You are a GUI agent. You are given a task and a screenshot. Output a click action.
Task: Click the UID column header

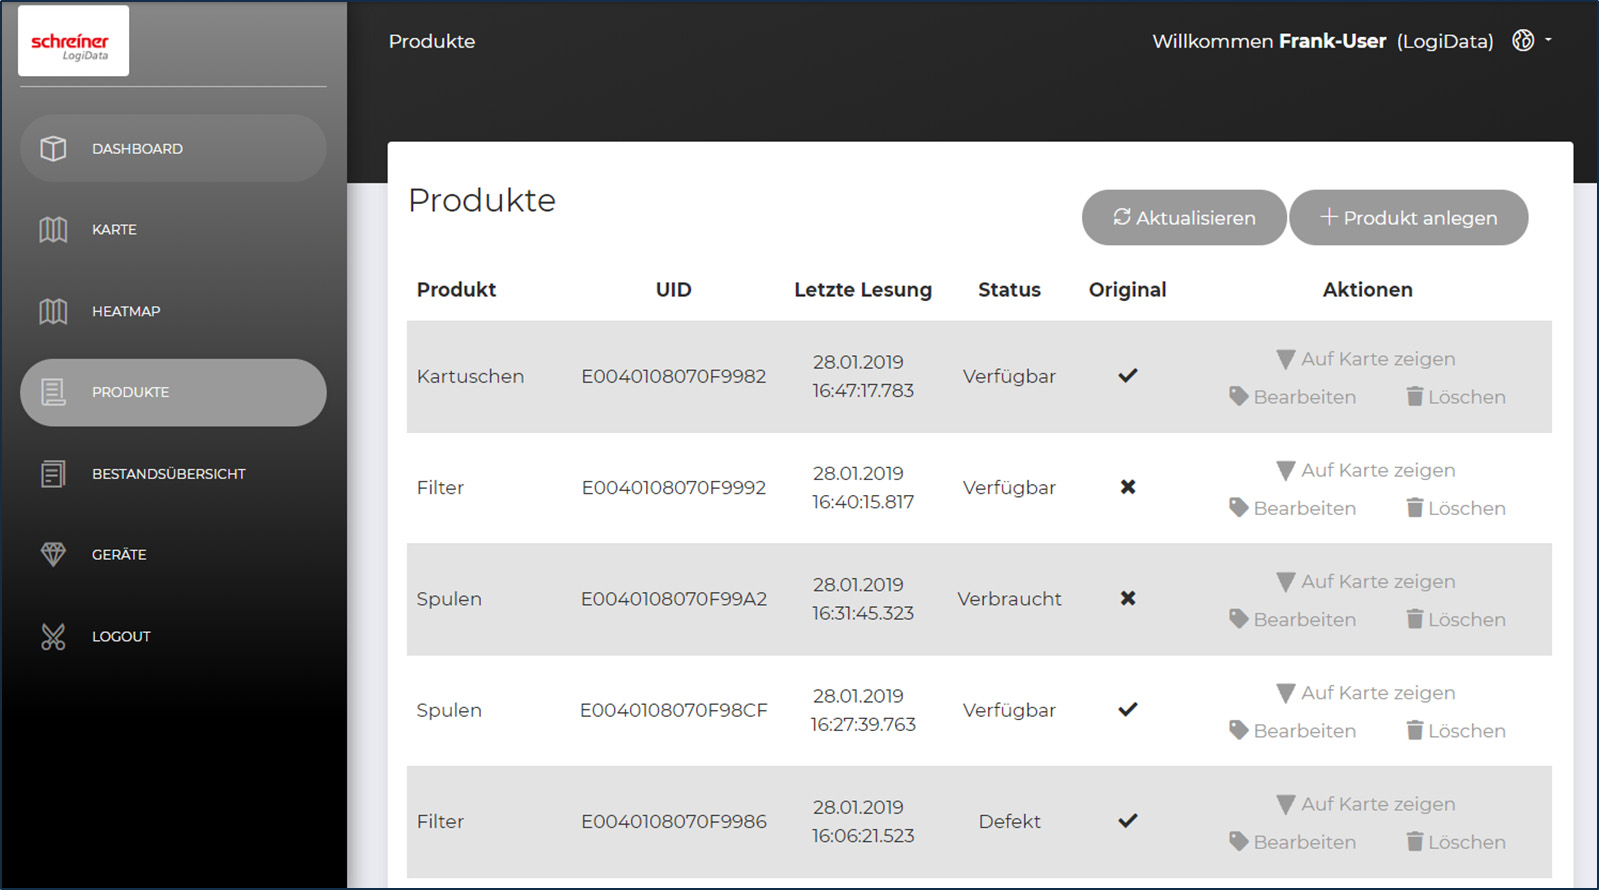pos(674,290)
